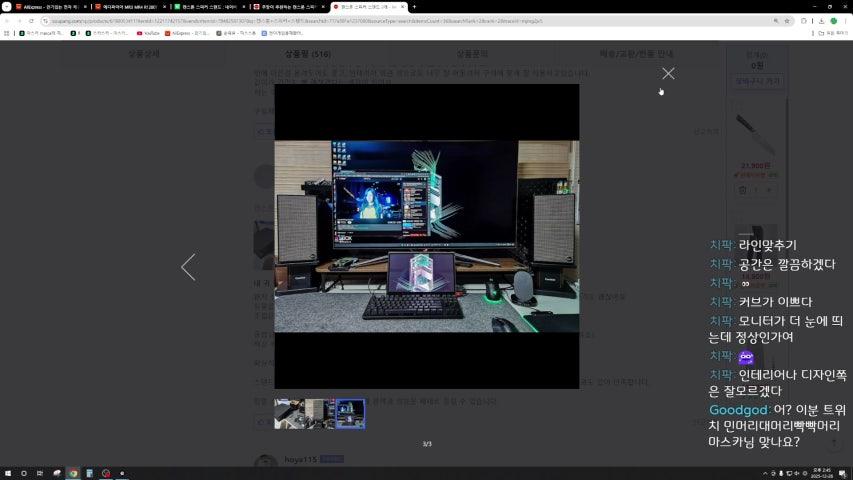853x480 pixels.
Task: Click the browser back arrow
Action: pos(7,20)
